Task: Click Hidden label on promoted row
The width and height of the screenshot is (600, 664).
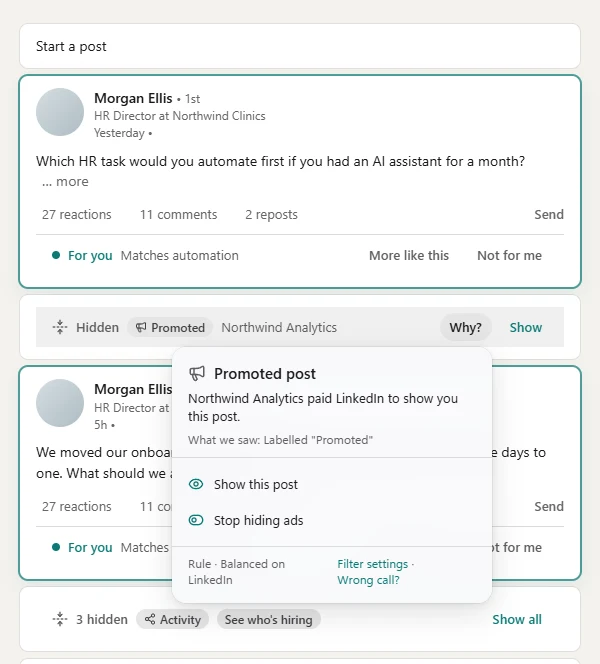Action: (97, 327)
